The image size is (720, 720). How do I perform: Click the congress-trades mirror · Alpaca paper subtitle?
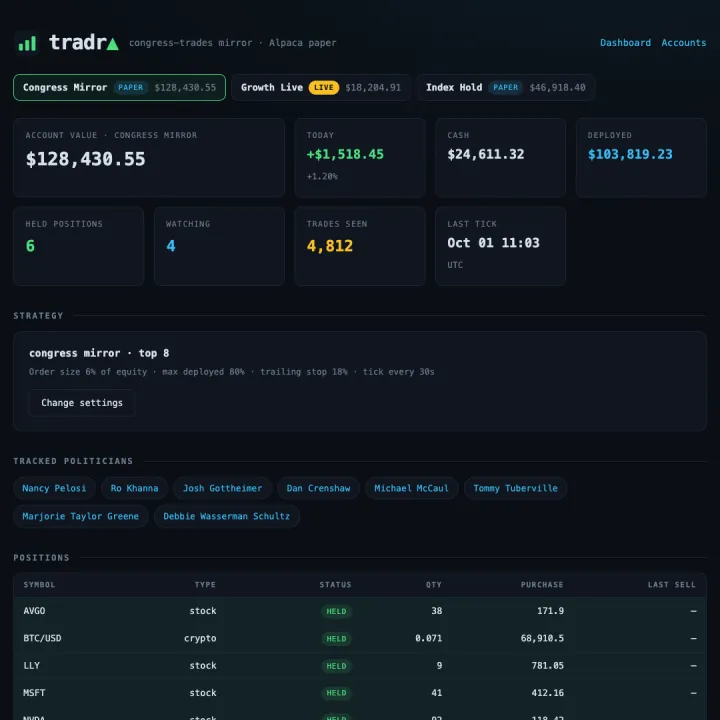(232, 43)
